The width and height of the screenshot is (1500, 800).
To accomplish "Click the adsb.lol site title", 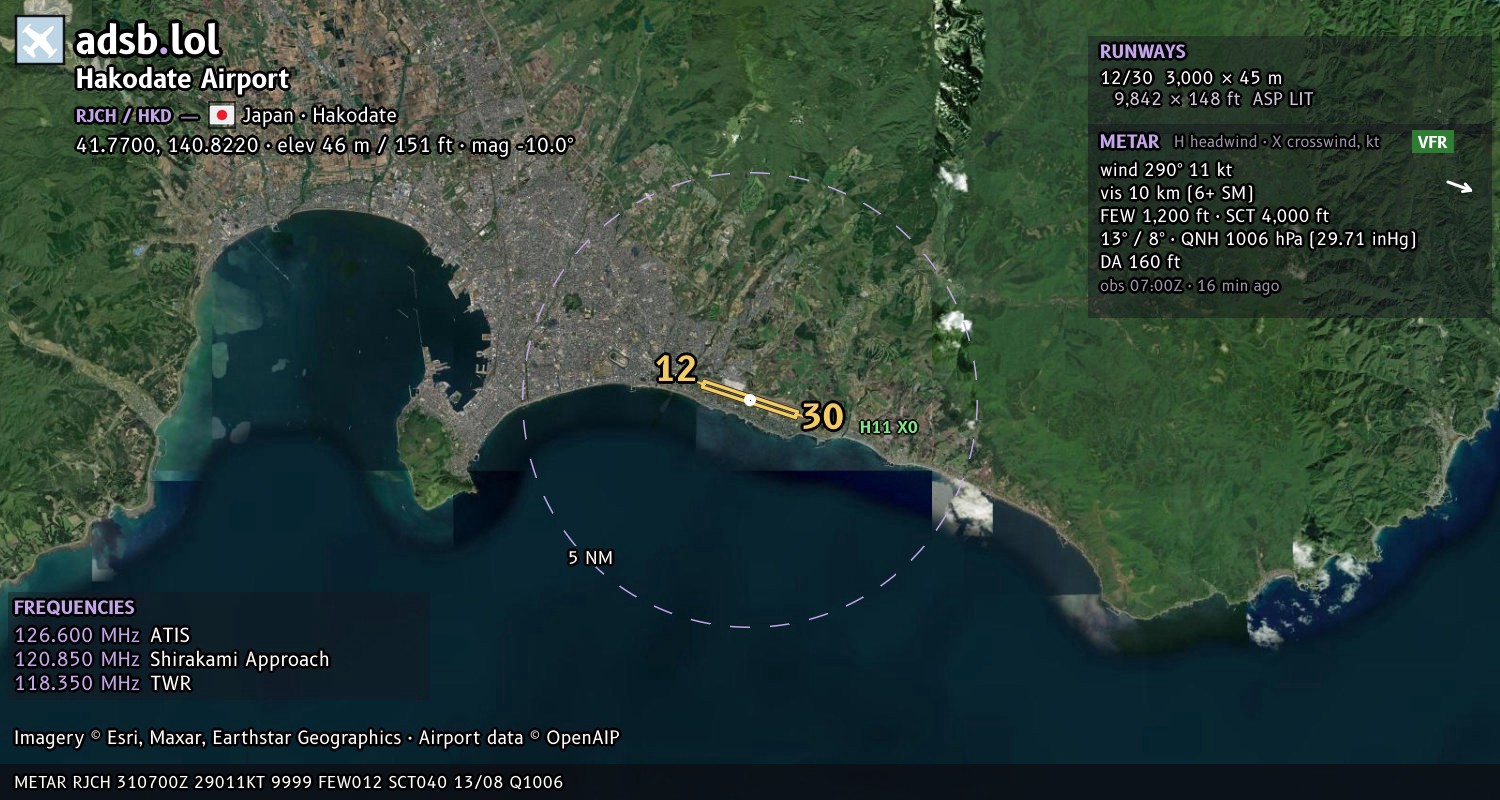I will pos(147,40).
